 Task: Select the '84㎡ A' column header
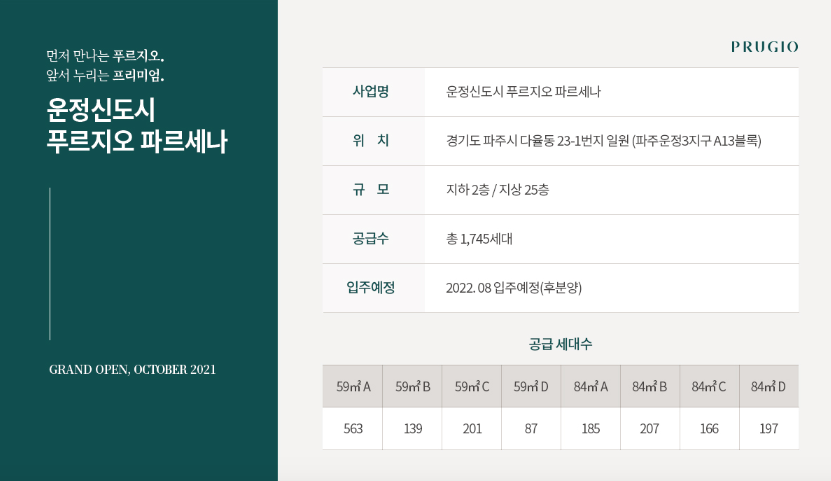[590, 386]
